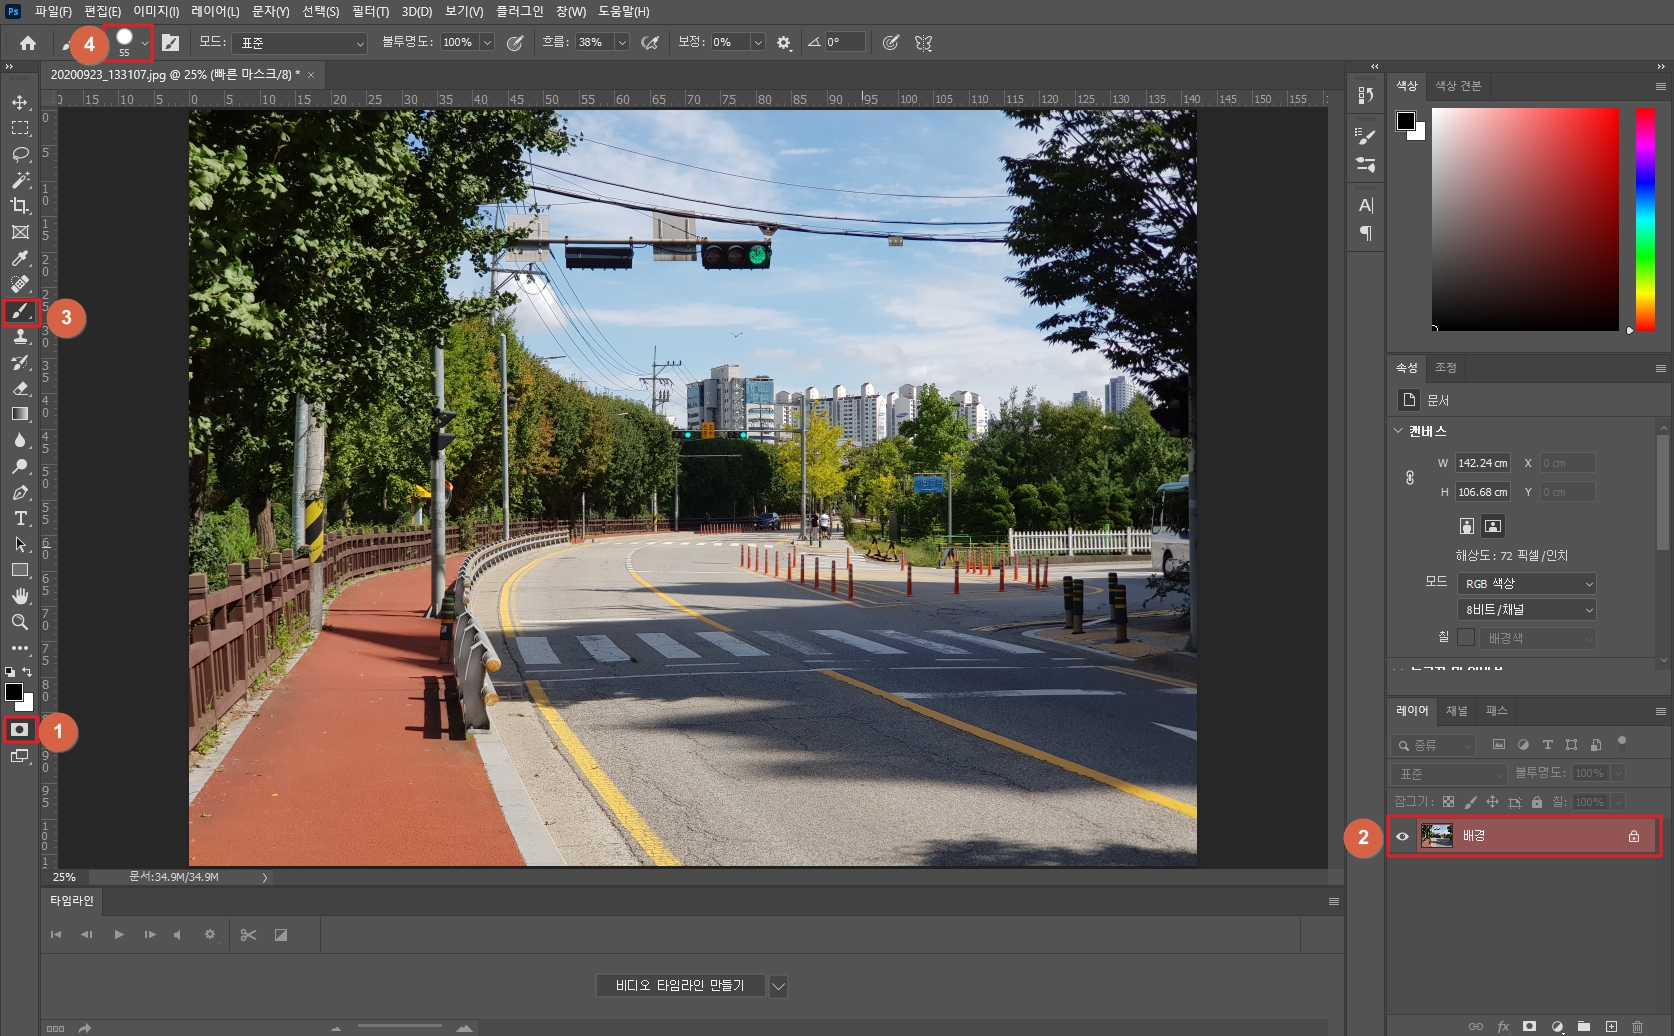Click 비디오 타임라인 만들기 button
This screenshot has height=1036, width=1674.
[x=680, y=986]
